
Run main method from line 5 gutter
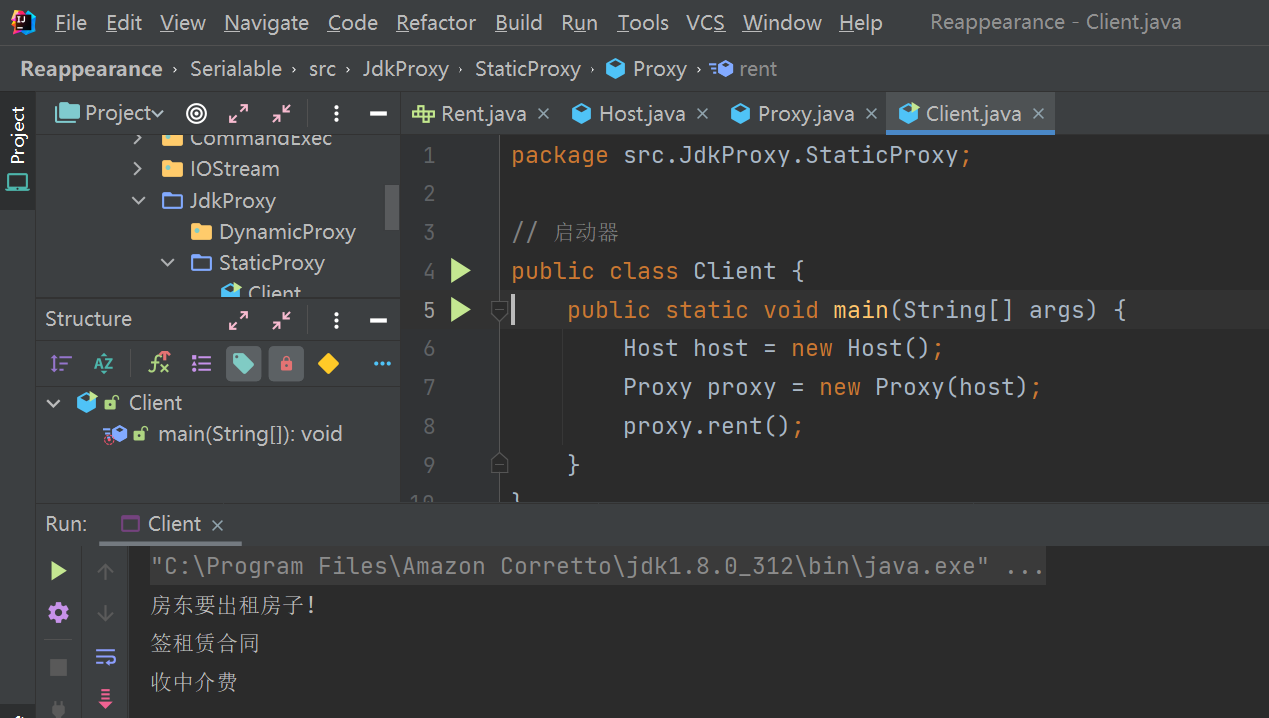(x=460, y=310)
